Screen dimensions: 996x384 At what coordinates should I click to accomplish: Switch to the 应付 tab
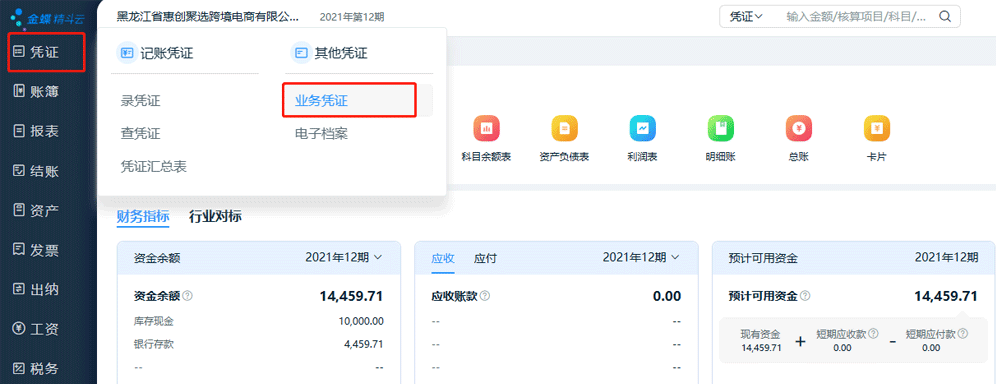click(485, 258)
